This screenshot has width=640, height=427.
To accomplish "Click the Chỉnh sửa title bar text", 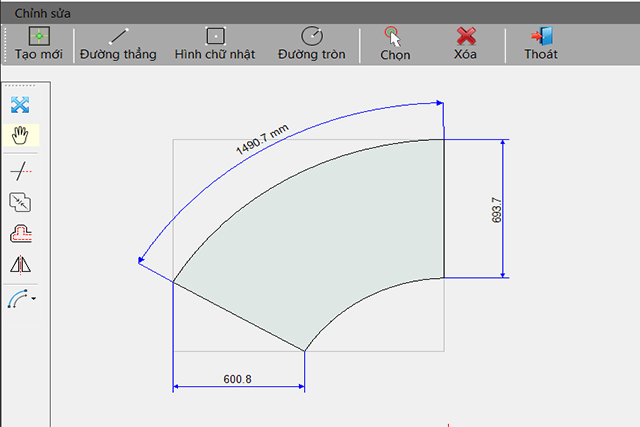I will point(42,13).
